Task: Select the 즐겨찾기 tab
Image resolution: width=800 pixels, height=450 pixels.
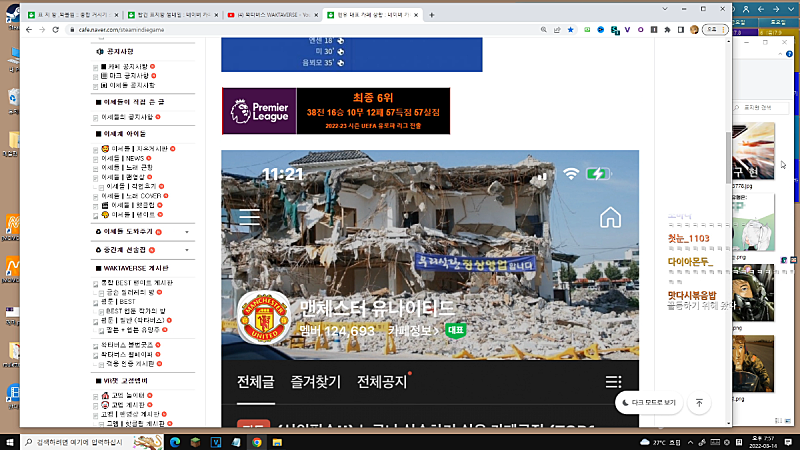Action: pos(315,382)
